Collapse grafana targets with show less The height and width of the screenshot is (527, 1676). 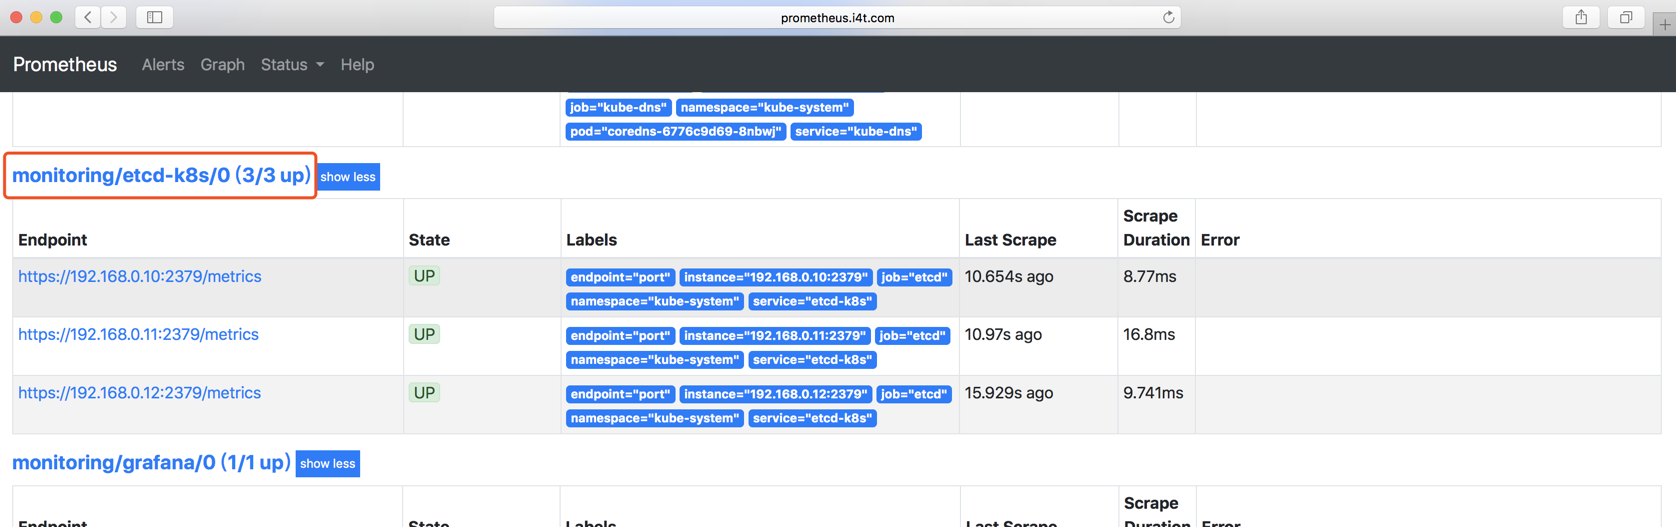click(327, 464)
